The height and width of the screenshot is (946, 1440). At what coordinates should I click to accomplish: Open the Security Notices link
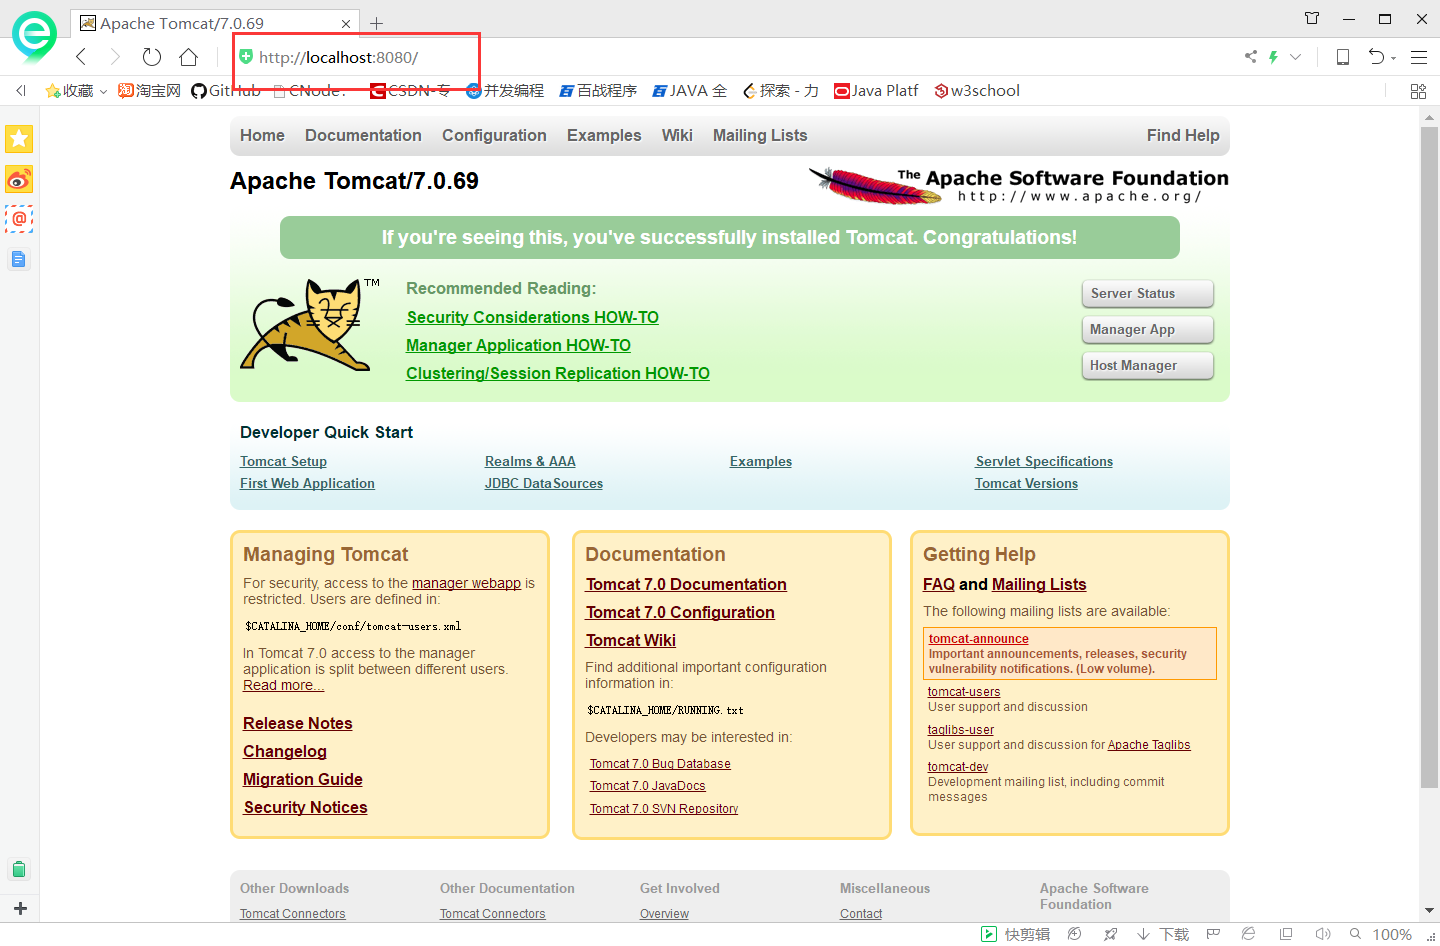pos(305,808)
